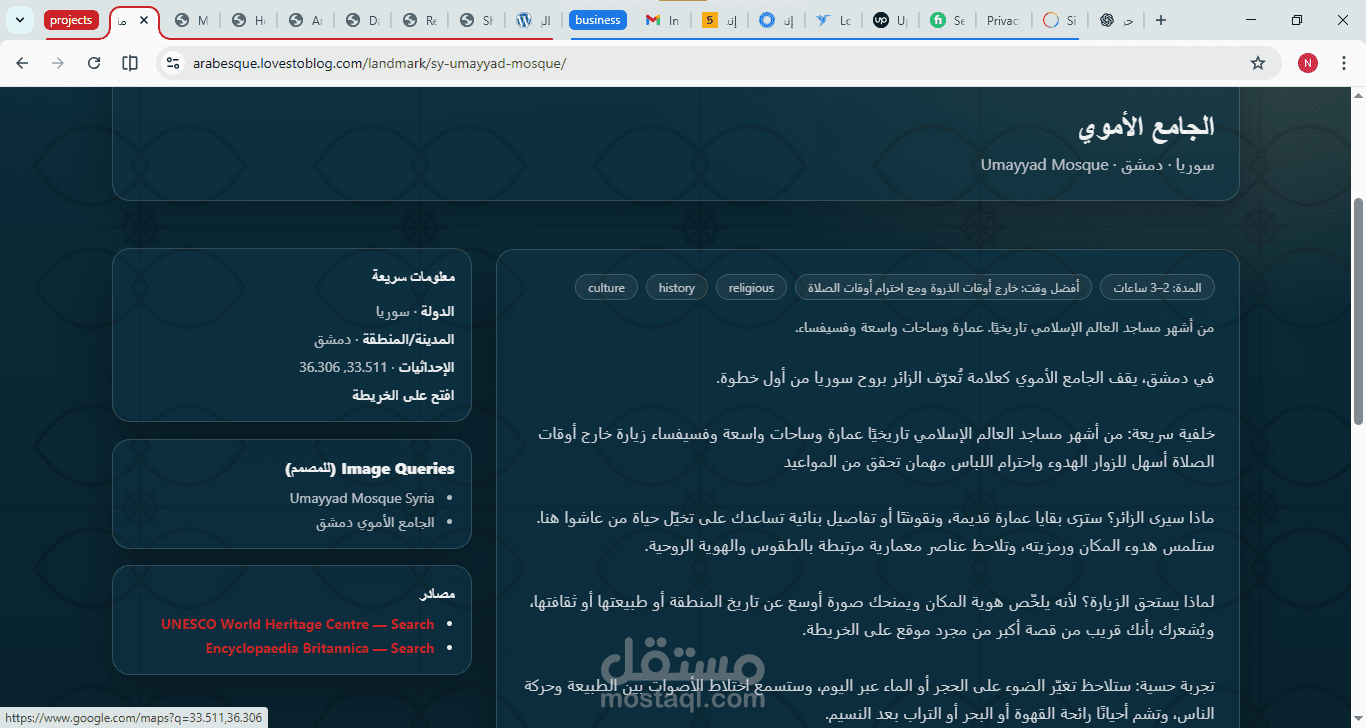
Task: Click the 'religious' tag chip
Action: click(x=752, y=288)
